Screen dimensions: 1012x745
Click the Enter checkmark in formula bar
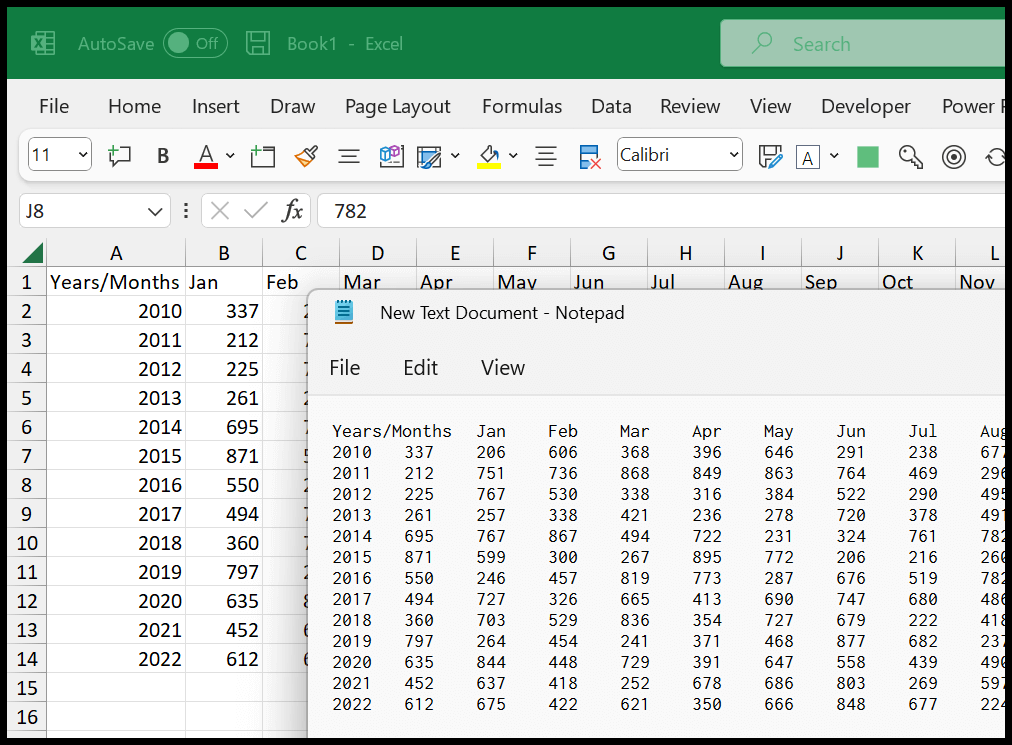click(x=256, y=211)
